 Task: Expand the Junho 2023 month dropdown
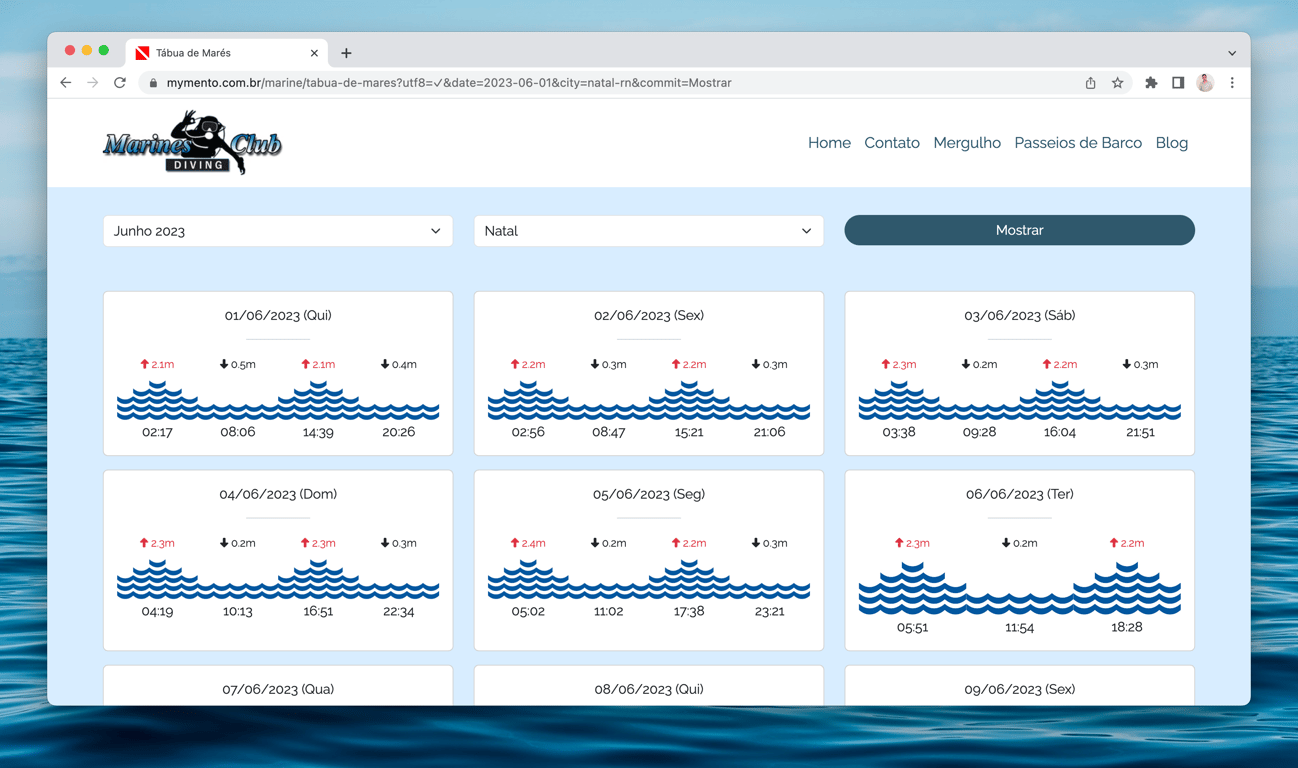point(278,231)
